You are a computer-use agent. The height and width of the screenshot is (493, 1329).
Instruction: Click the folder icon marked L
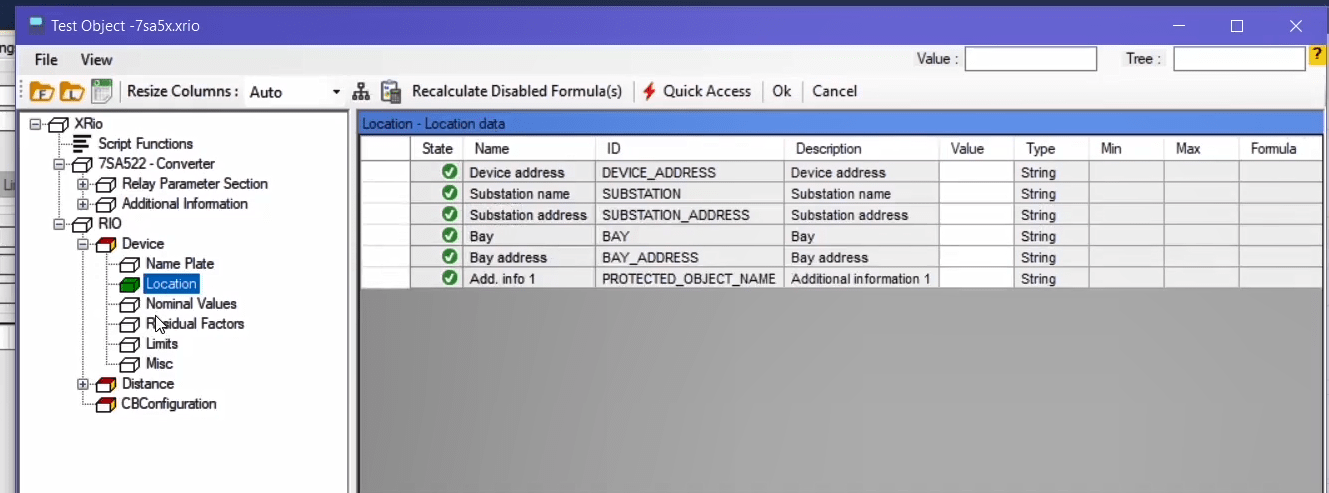tap(71, 92)
